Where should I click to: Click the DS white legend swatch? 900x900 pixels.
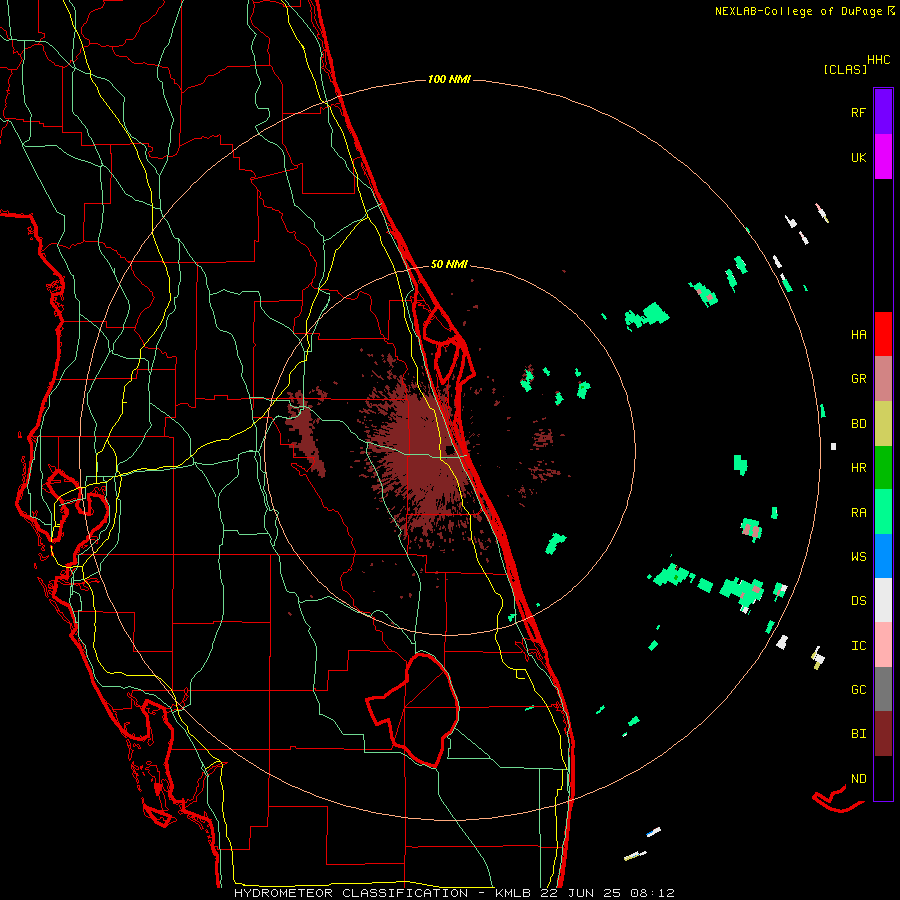click(x=883, y=600)
